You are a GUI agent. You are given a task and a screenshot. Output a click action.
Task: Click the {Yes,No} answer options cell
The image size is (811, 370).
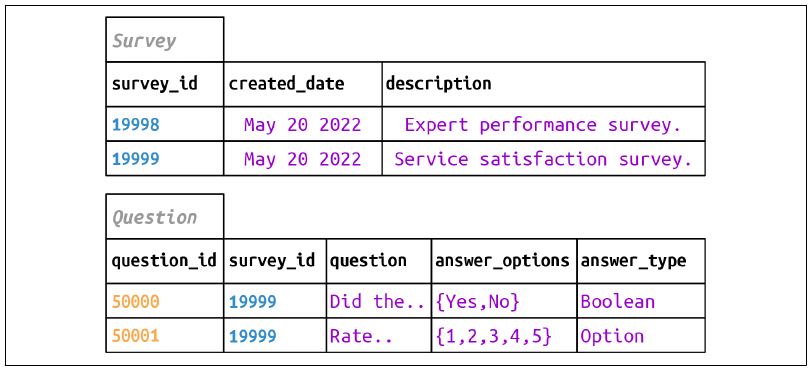coord(504,301)
